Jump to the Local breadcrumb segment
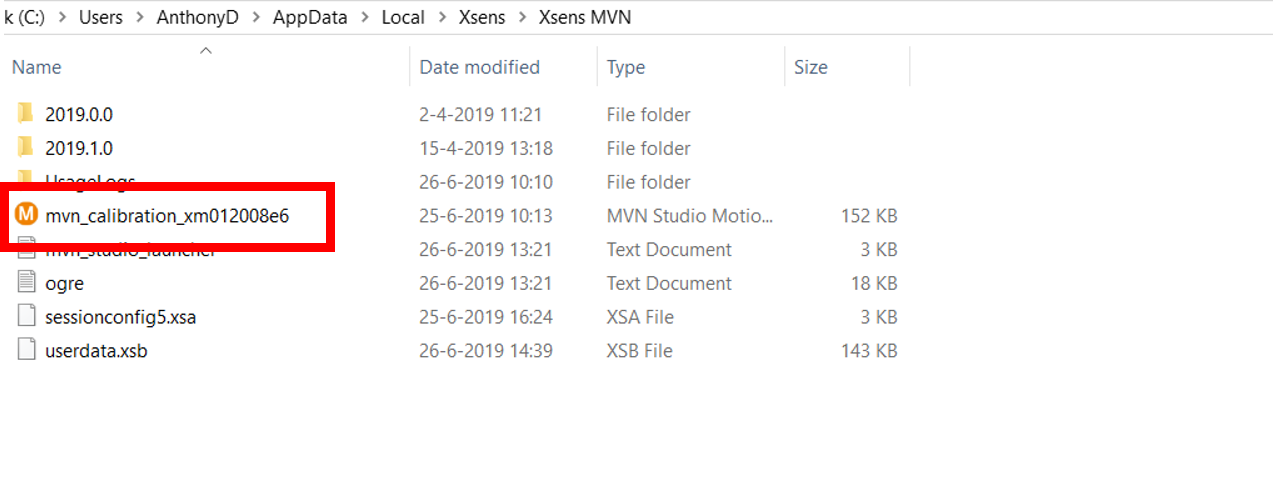The image size is (1273, 491). tap(403, 17)
